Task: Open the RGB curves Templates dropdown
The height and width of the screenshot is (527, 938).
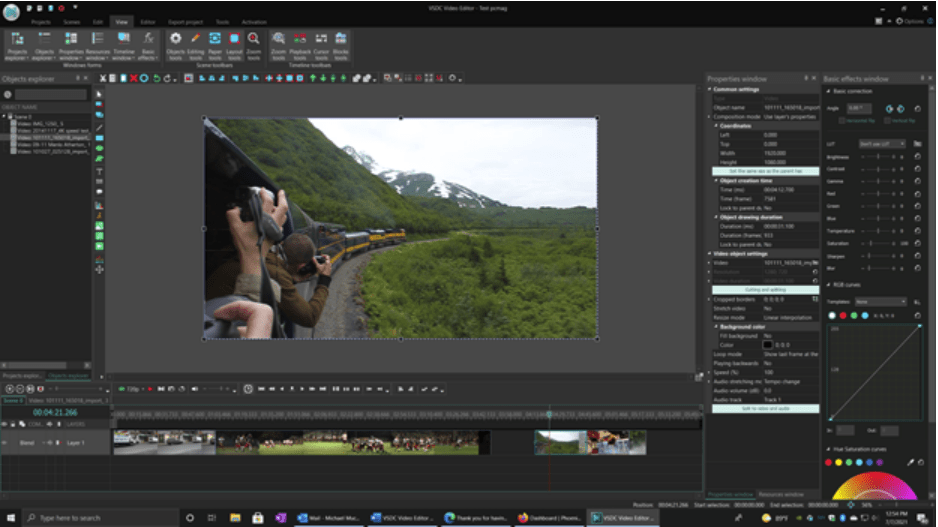Action: [x=882, y=301]
